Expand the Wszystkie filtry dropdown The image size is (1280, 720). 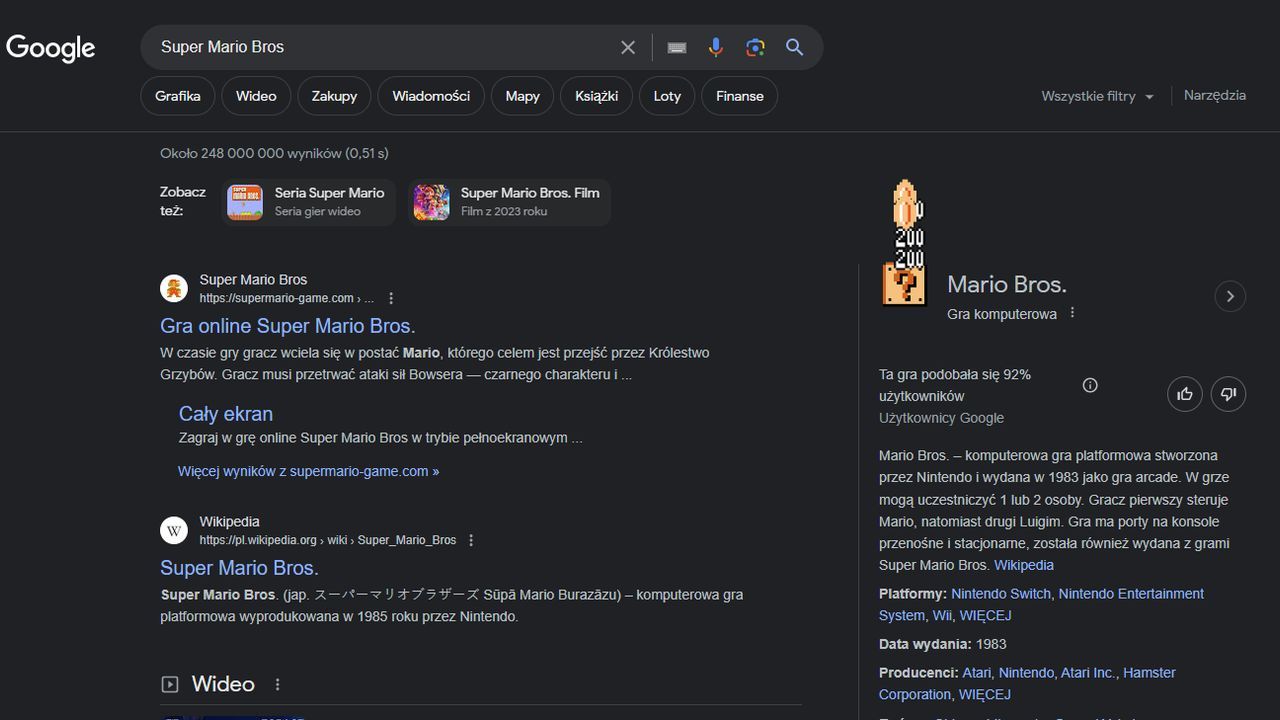pos(1097,96)
